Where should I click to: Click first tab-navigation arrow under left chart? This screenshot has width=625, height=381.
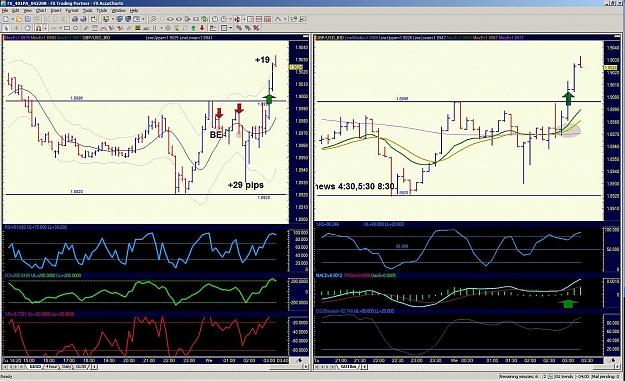tap(4, 366)
